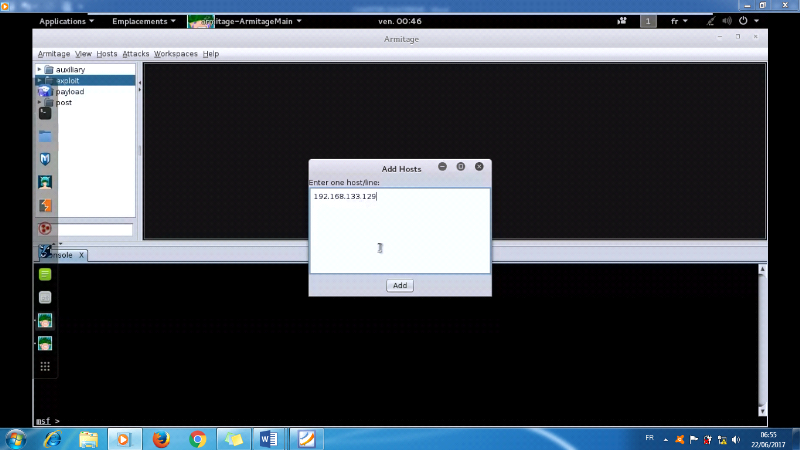Image resolution: width=800 pixels, height=450 pixels.
Task: Close the Add Hosts dialog
Action: pos(479,166)
